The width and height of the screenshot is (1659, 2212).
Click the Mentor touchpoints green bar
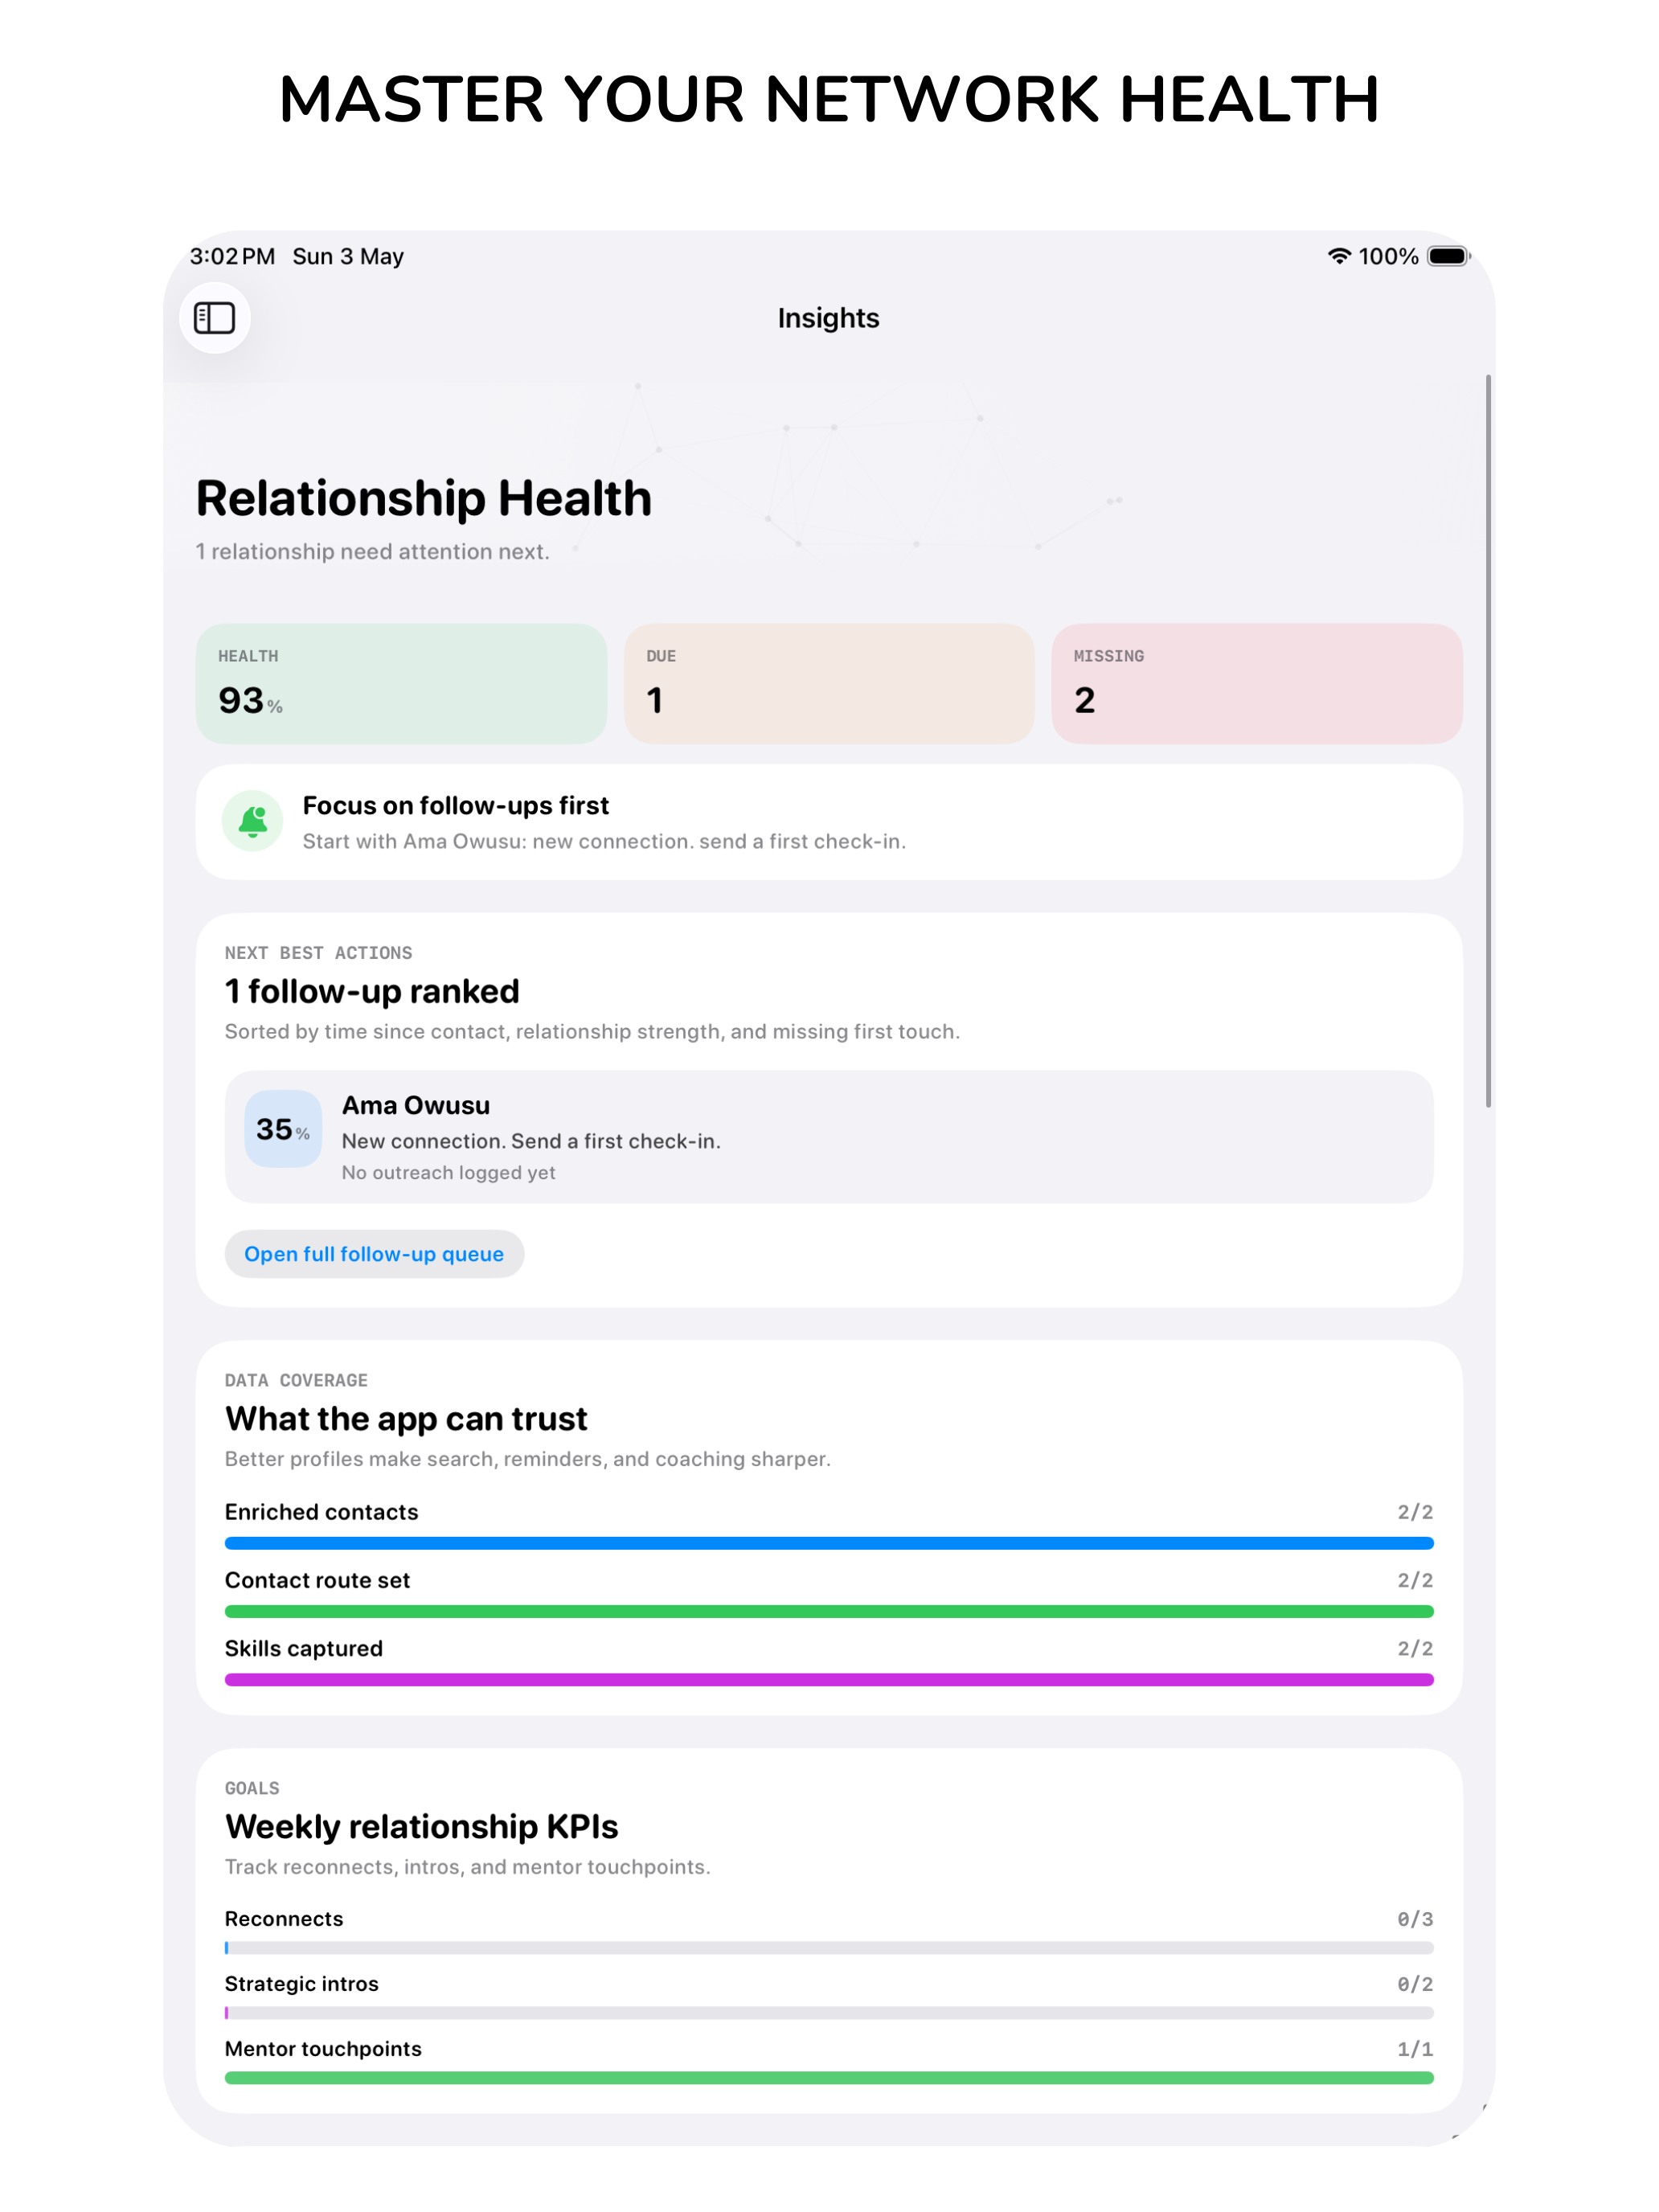pos(829,2078)
